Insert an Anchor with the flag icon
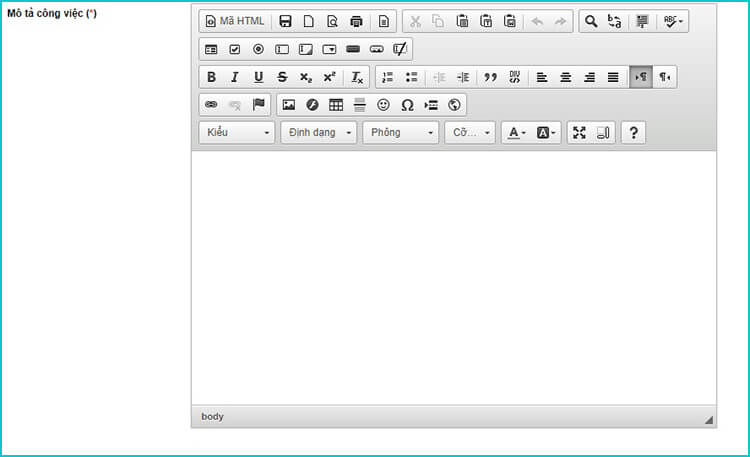750x457 pixels. click(x=258, y=105)
